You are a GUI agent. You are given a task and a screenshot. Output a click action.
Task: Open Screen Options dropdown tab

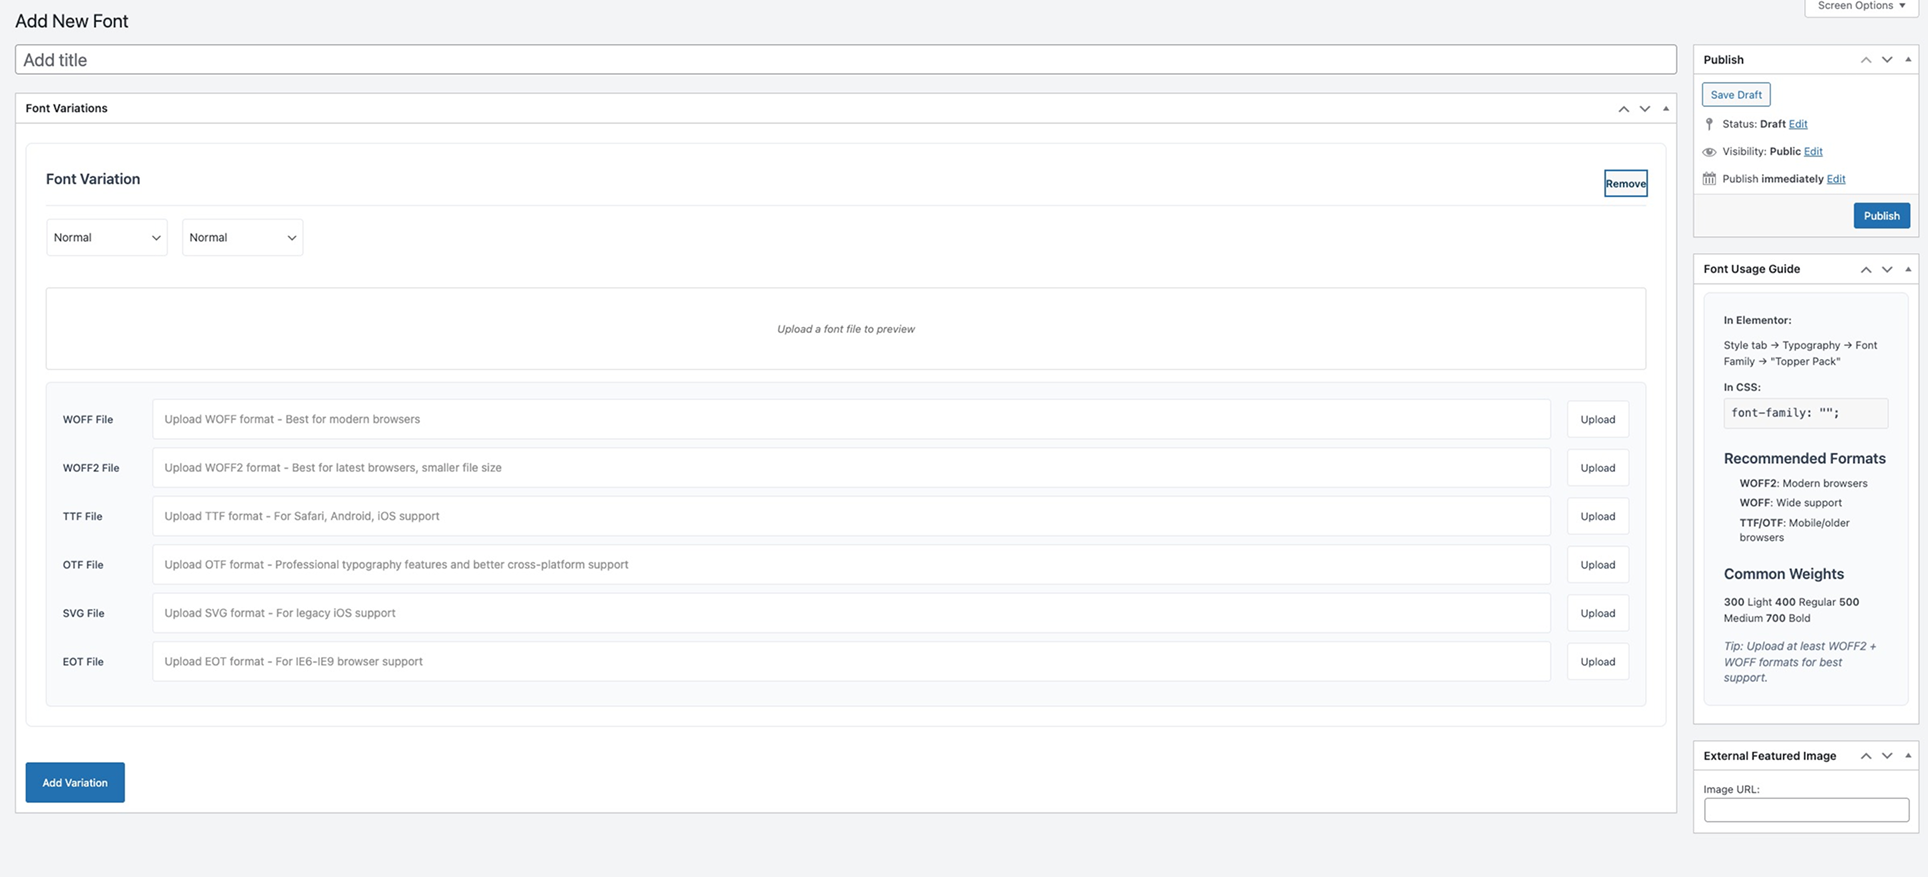point(1861,7)
